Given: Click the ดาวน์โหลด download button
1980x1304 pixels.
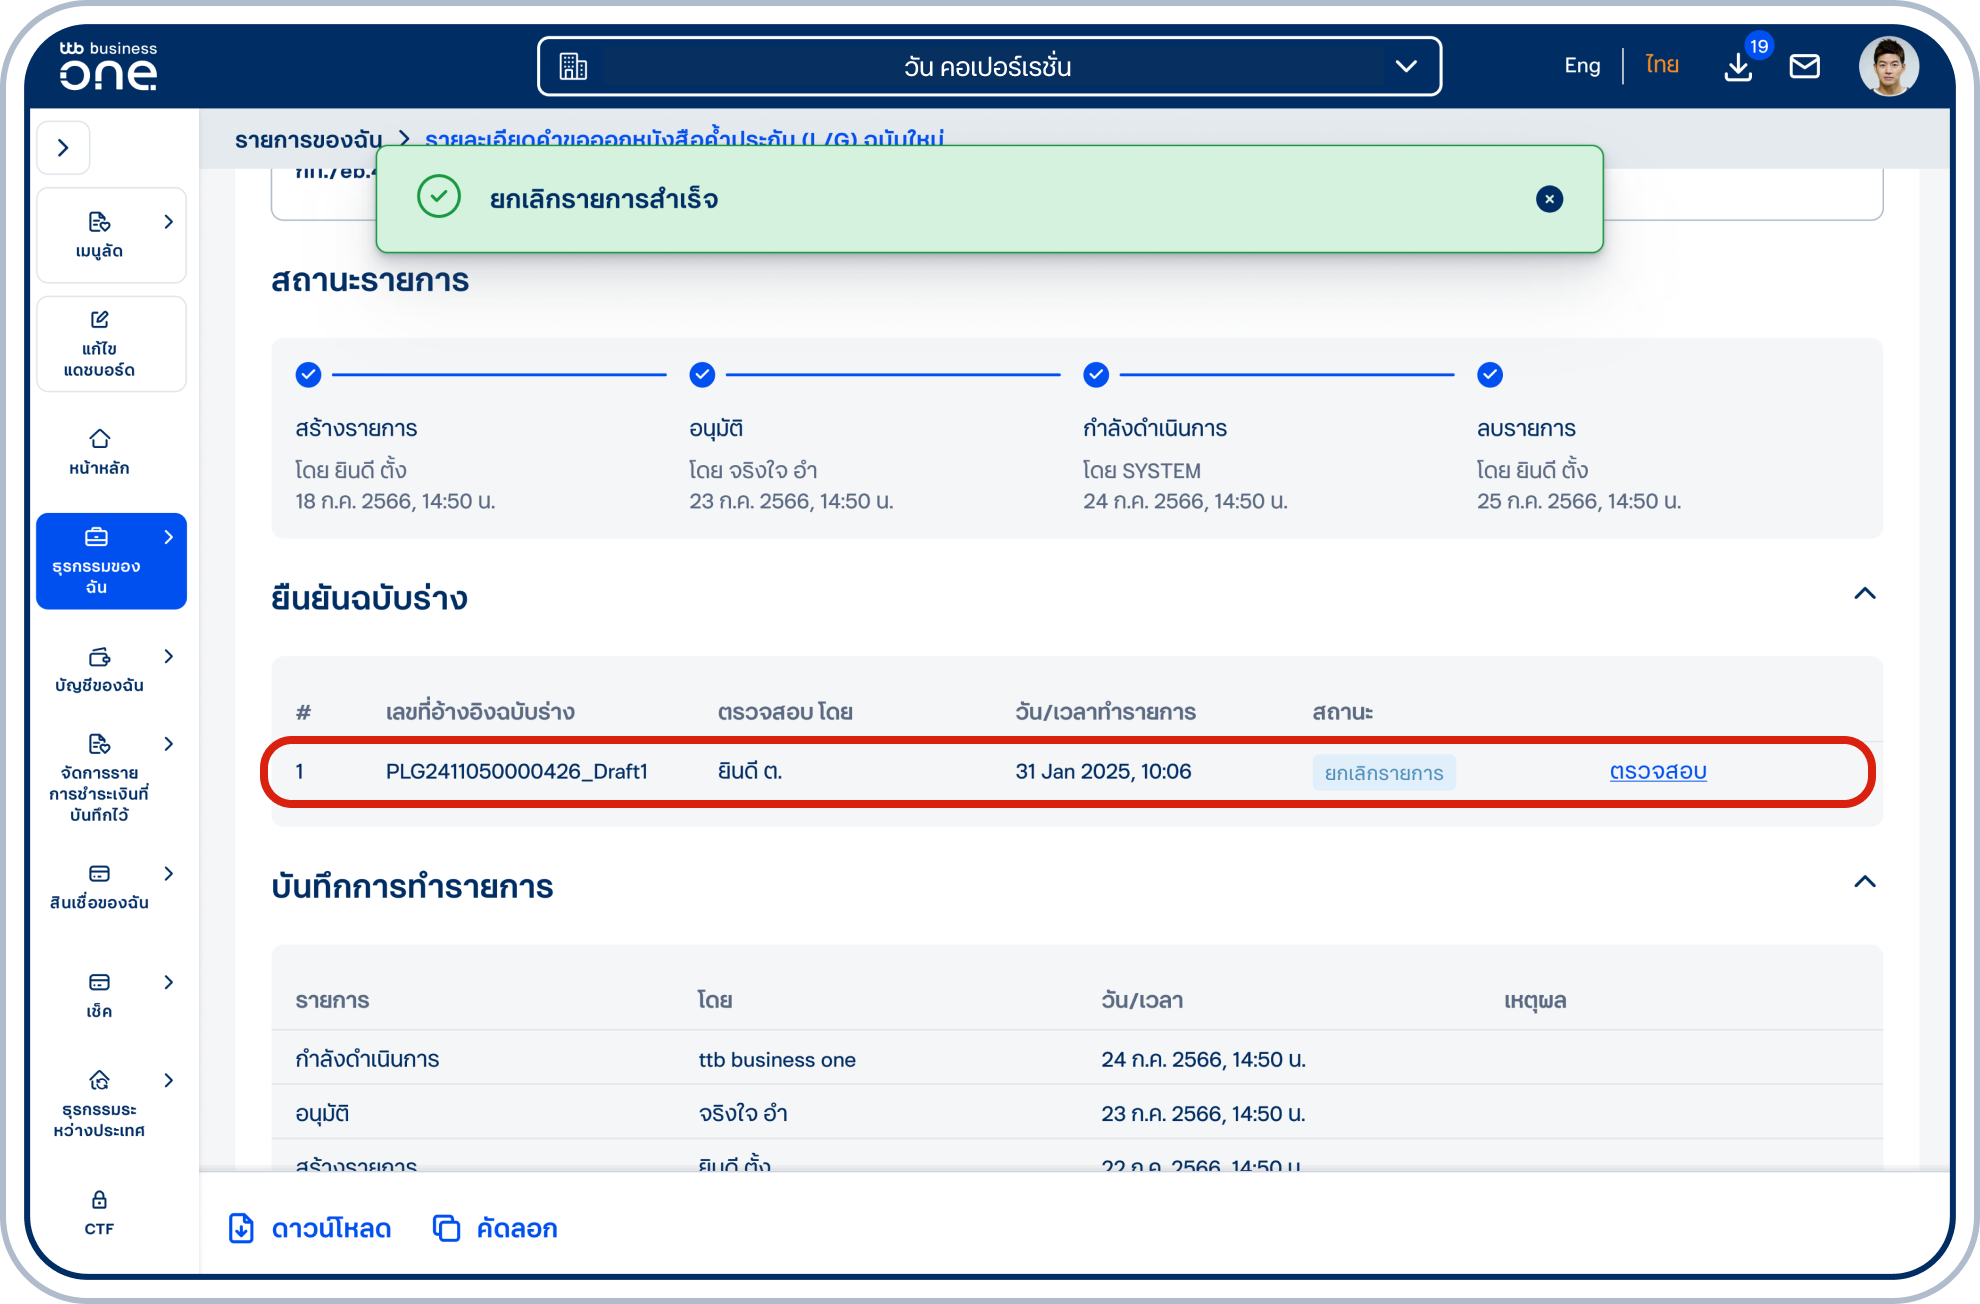Looking at the screenshot, I should pyautogui.click(x=310, y=1228).
